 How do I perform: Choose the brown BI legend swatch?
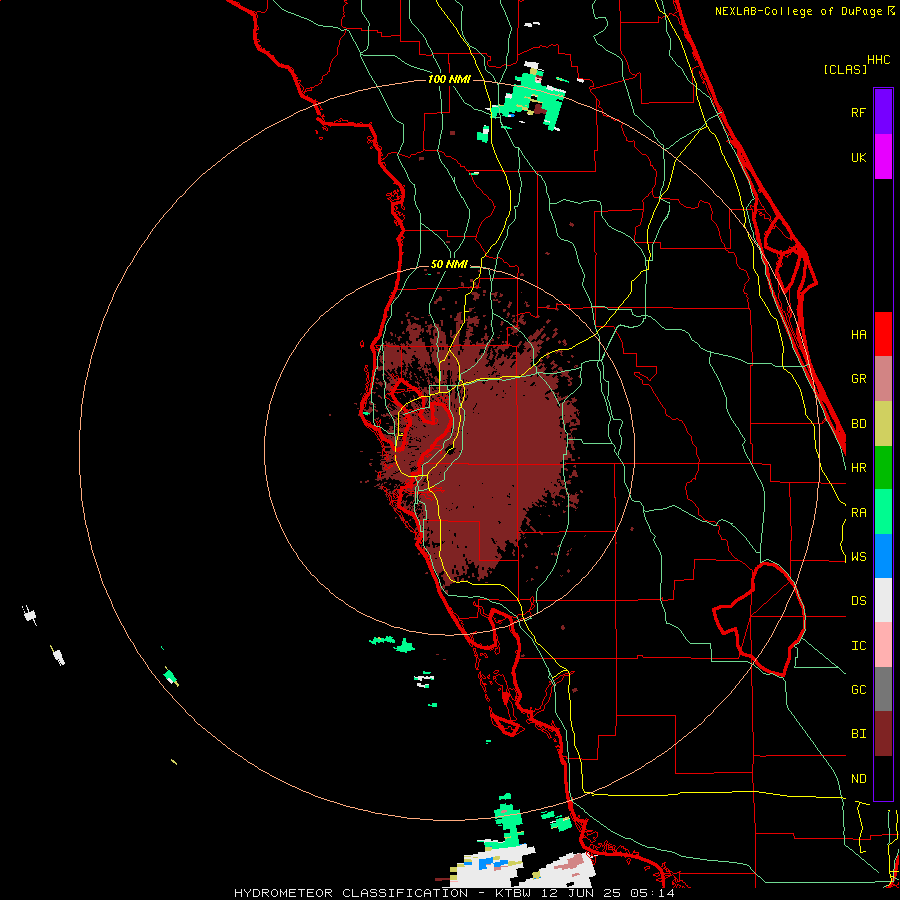click(x=883, y=734)
